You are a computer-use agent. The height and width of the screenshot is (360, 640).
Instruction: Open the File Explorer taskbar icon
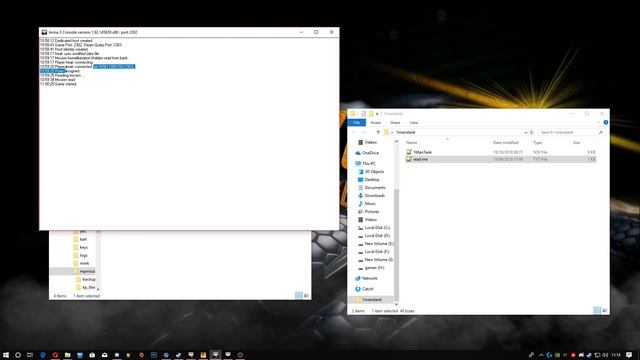click(x=67, y=355)
